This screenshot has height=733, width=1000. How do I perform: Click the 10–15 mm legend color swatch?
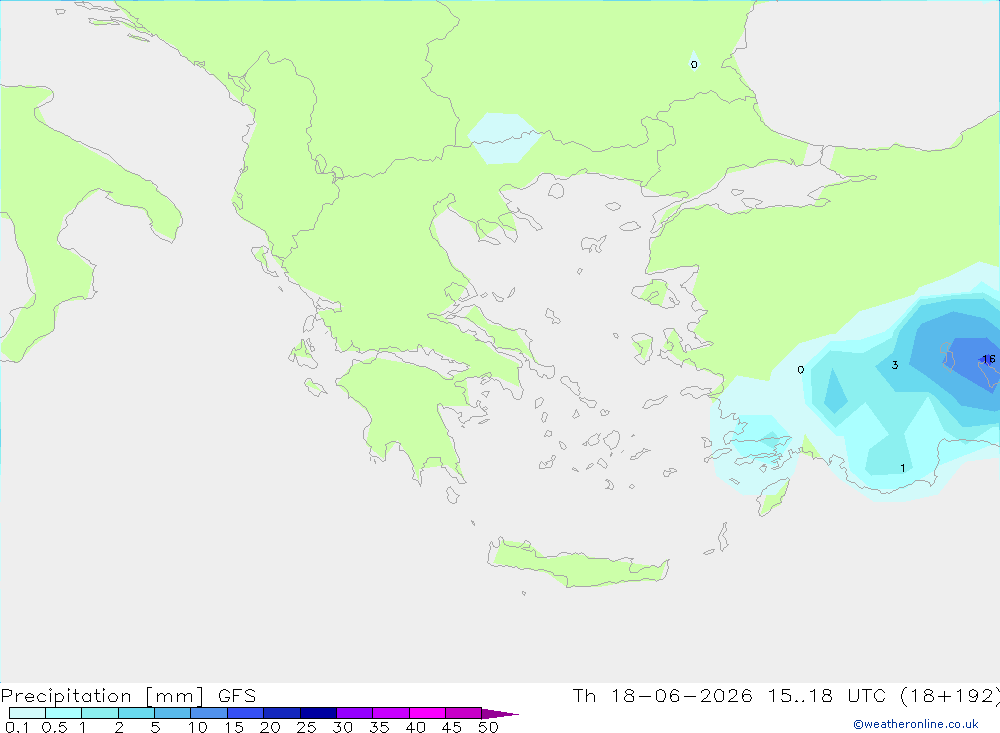pos(209,713)
